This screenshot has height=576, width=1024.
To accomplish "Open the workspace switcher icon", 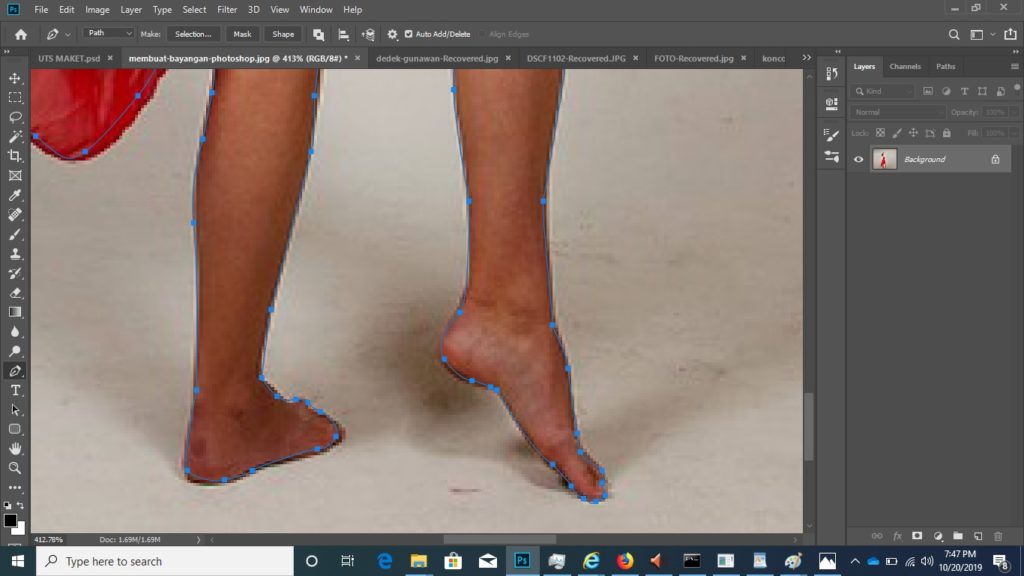I will [977, 35].
